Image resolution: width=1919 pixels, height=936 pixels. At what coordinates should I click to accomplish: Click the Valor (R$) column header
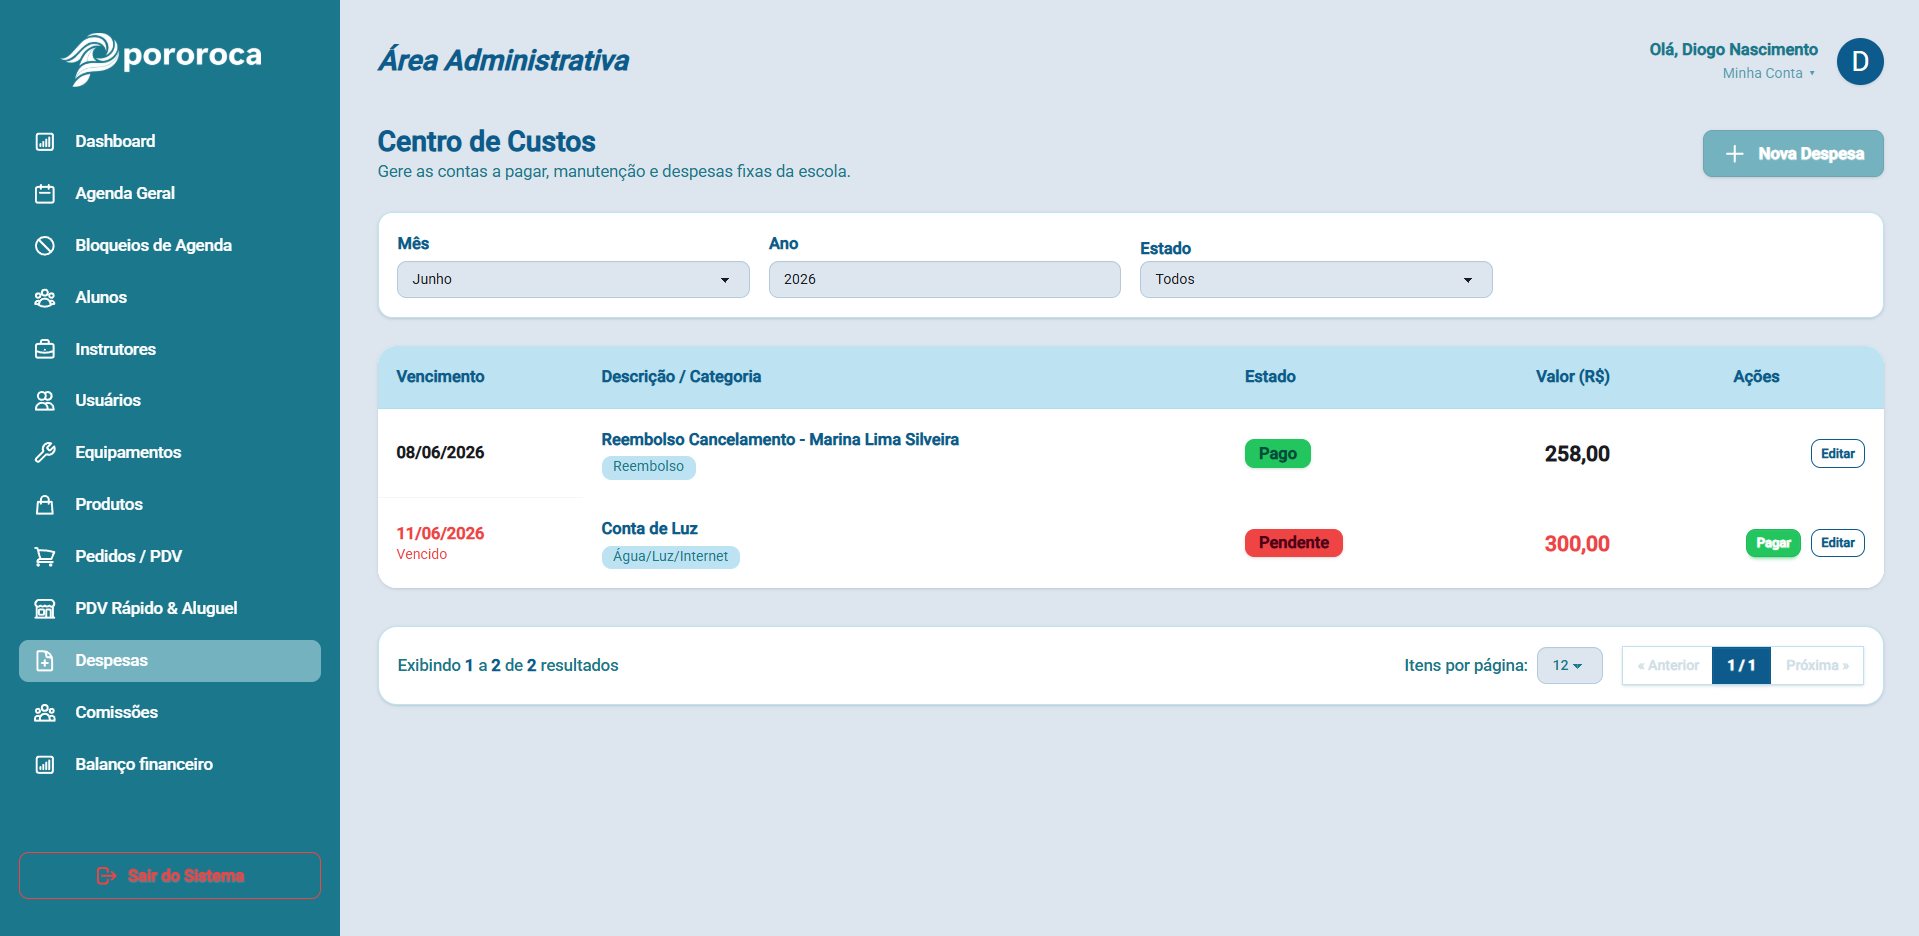1573,377
